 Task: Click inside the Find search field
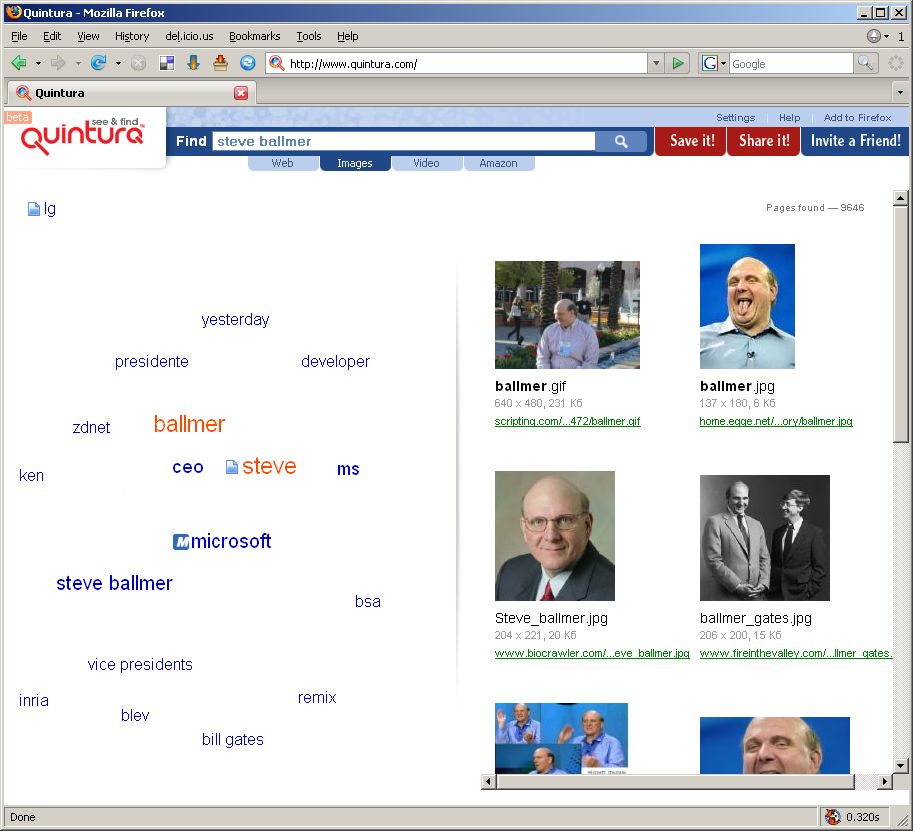click(x=404, y=142)
